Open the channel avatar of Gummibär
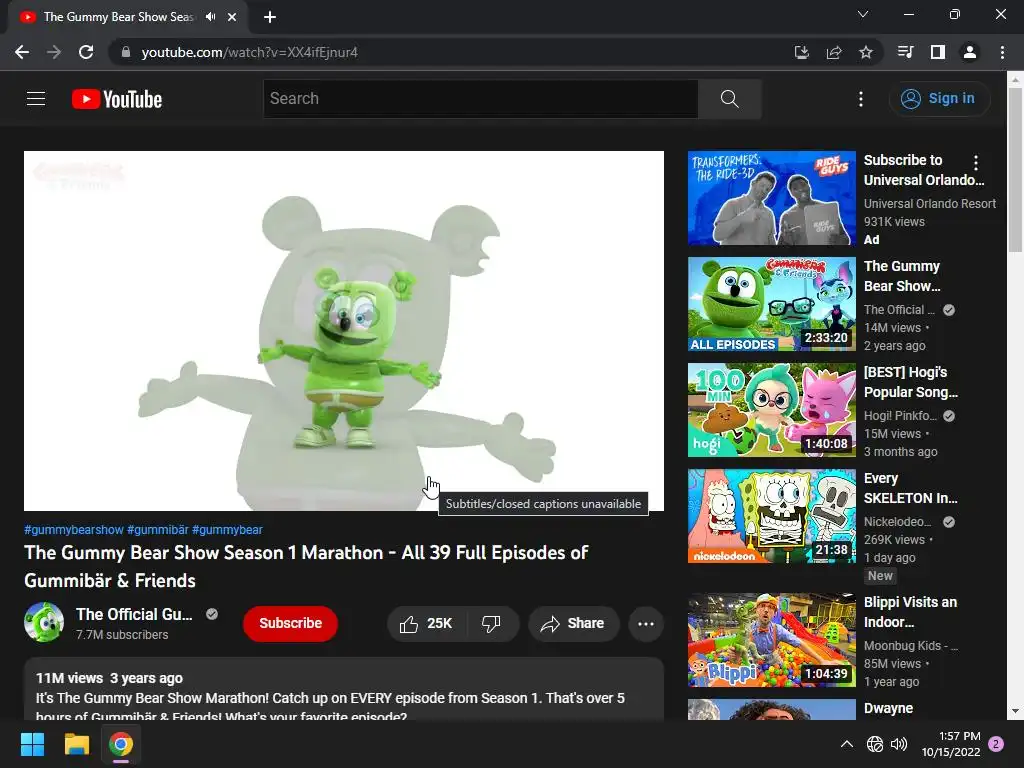The width and height of the screenshot is (1024, 768). 44,622
